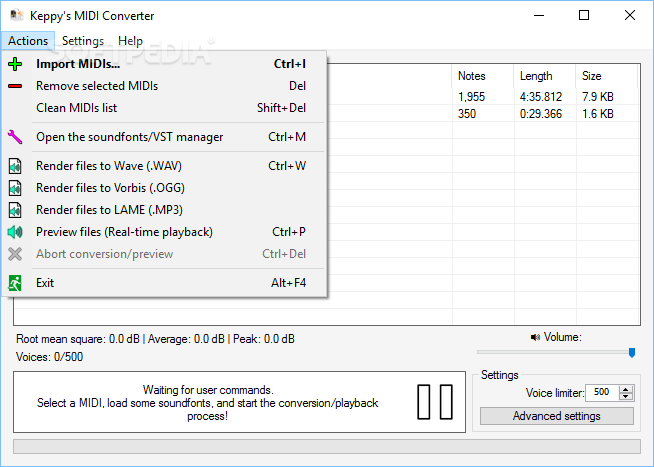This screenshot has height=467, width=654.
Task: Click the green speaker Preview files icon
Action: pyautogui.click(x=15, y=232)
